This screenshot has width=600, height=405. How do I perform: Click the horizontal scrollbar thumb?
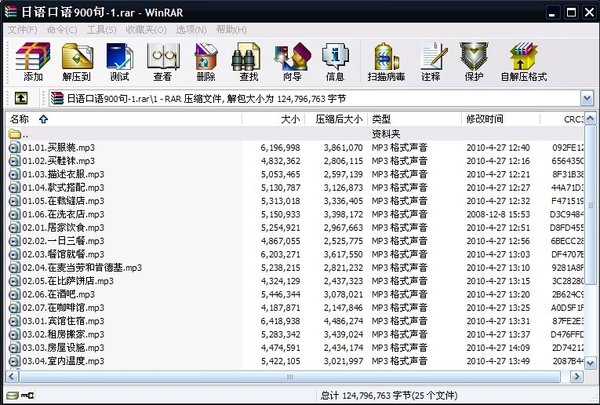[290, 376]
